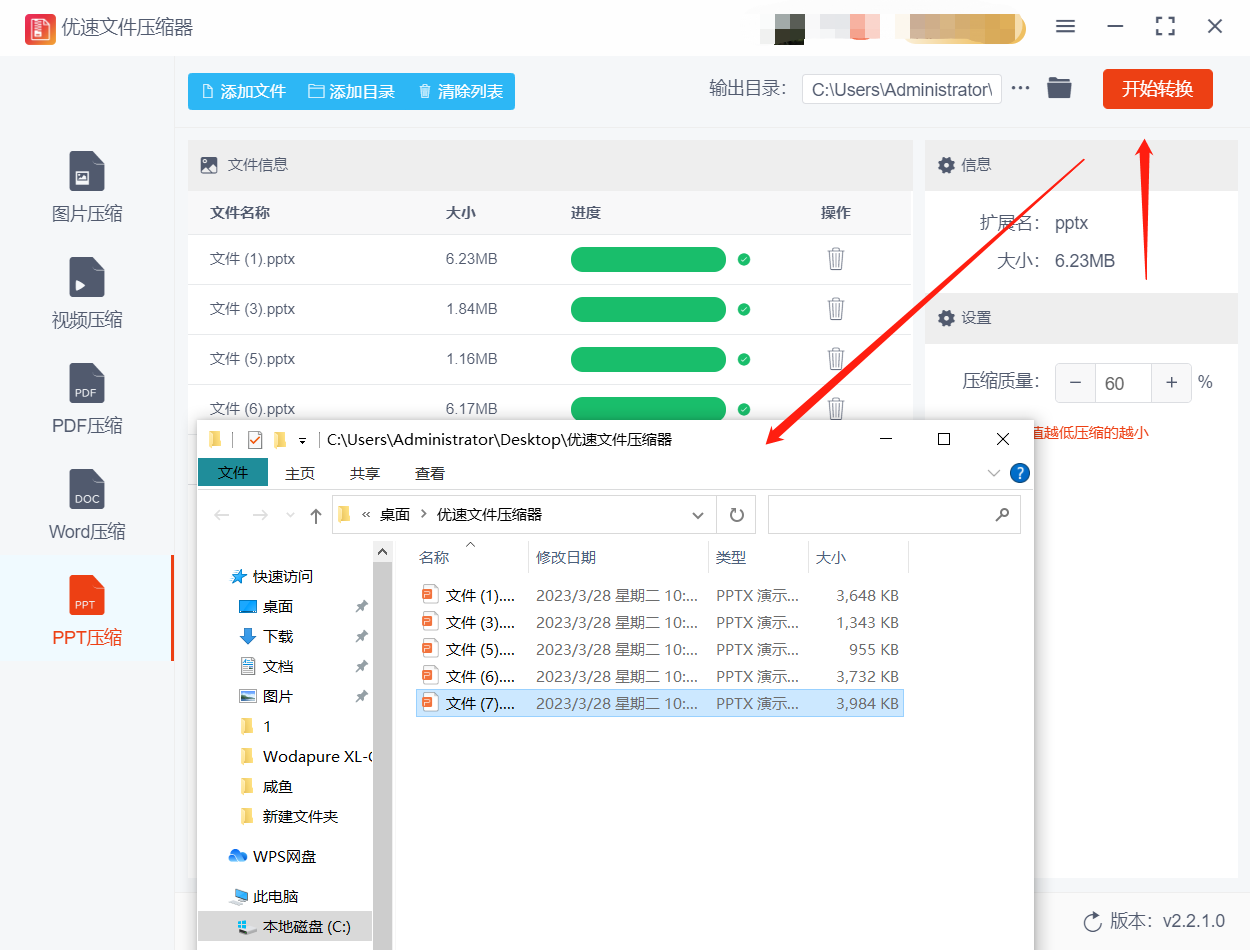Select 本地磁盘 (C:) in navigation pane
This screenshot has width=1250, height=950.
286,926
